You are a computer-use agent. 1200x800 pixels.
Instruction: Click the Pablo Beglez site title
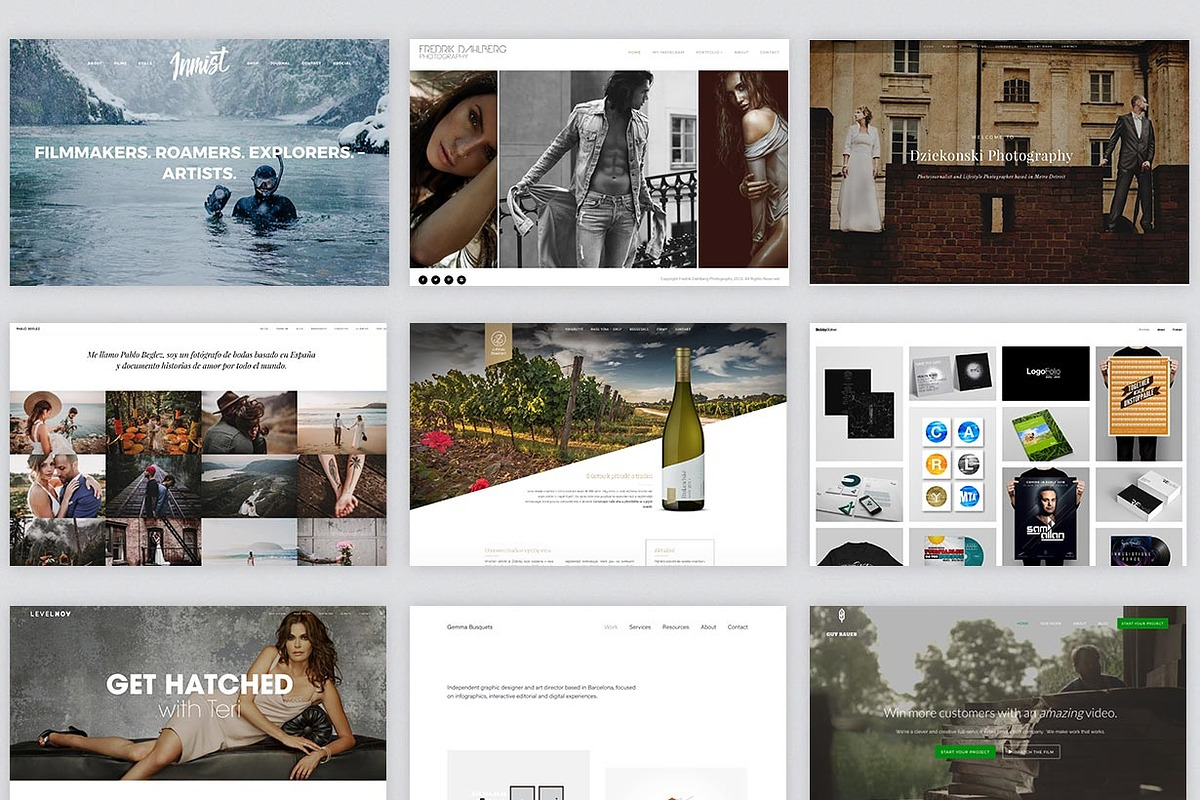click(28, 328)
